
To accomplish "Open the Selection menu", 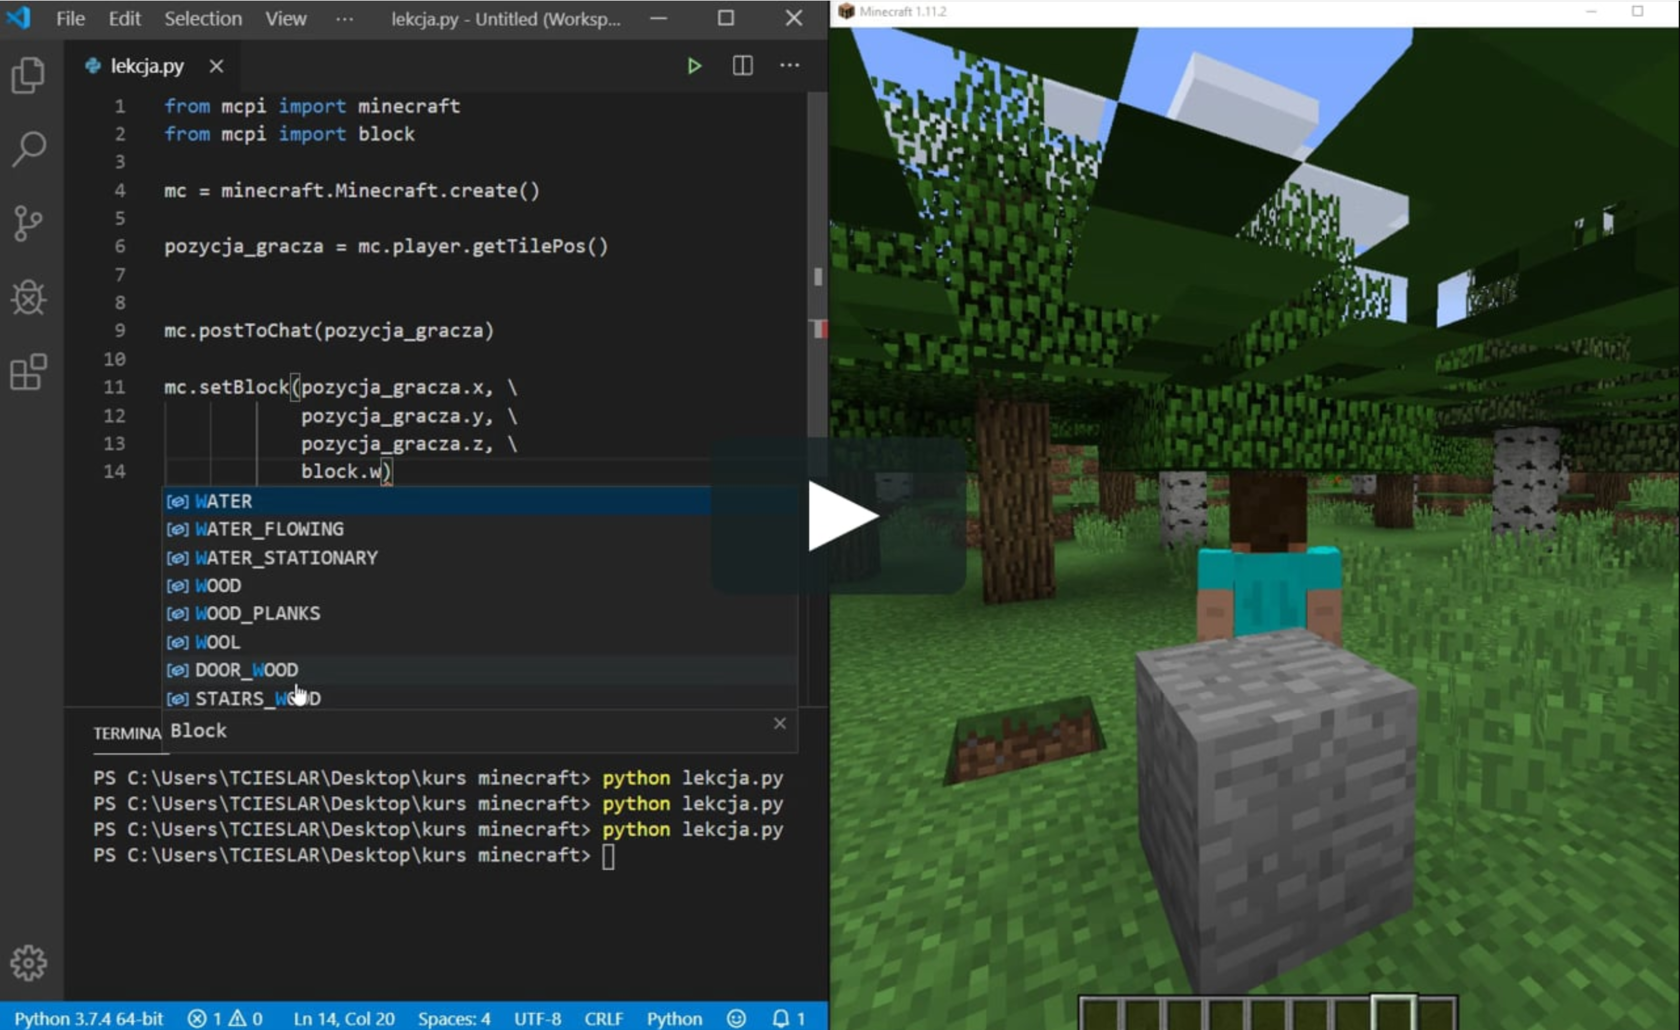I will (x=203, y=18).
